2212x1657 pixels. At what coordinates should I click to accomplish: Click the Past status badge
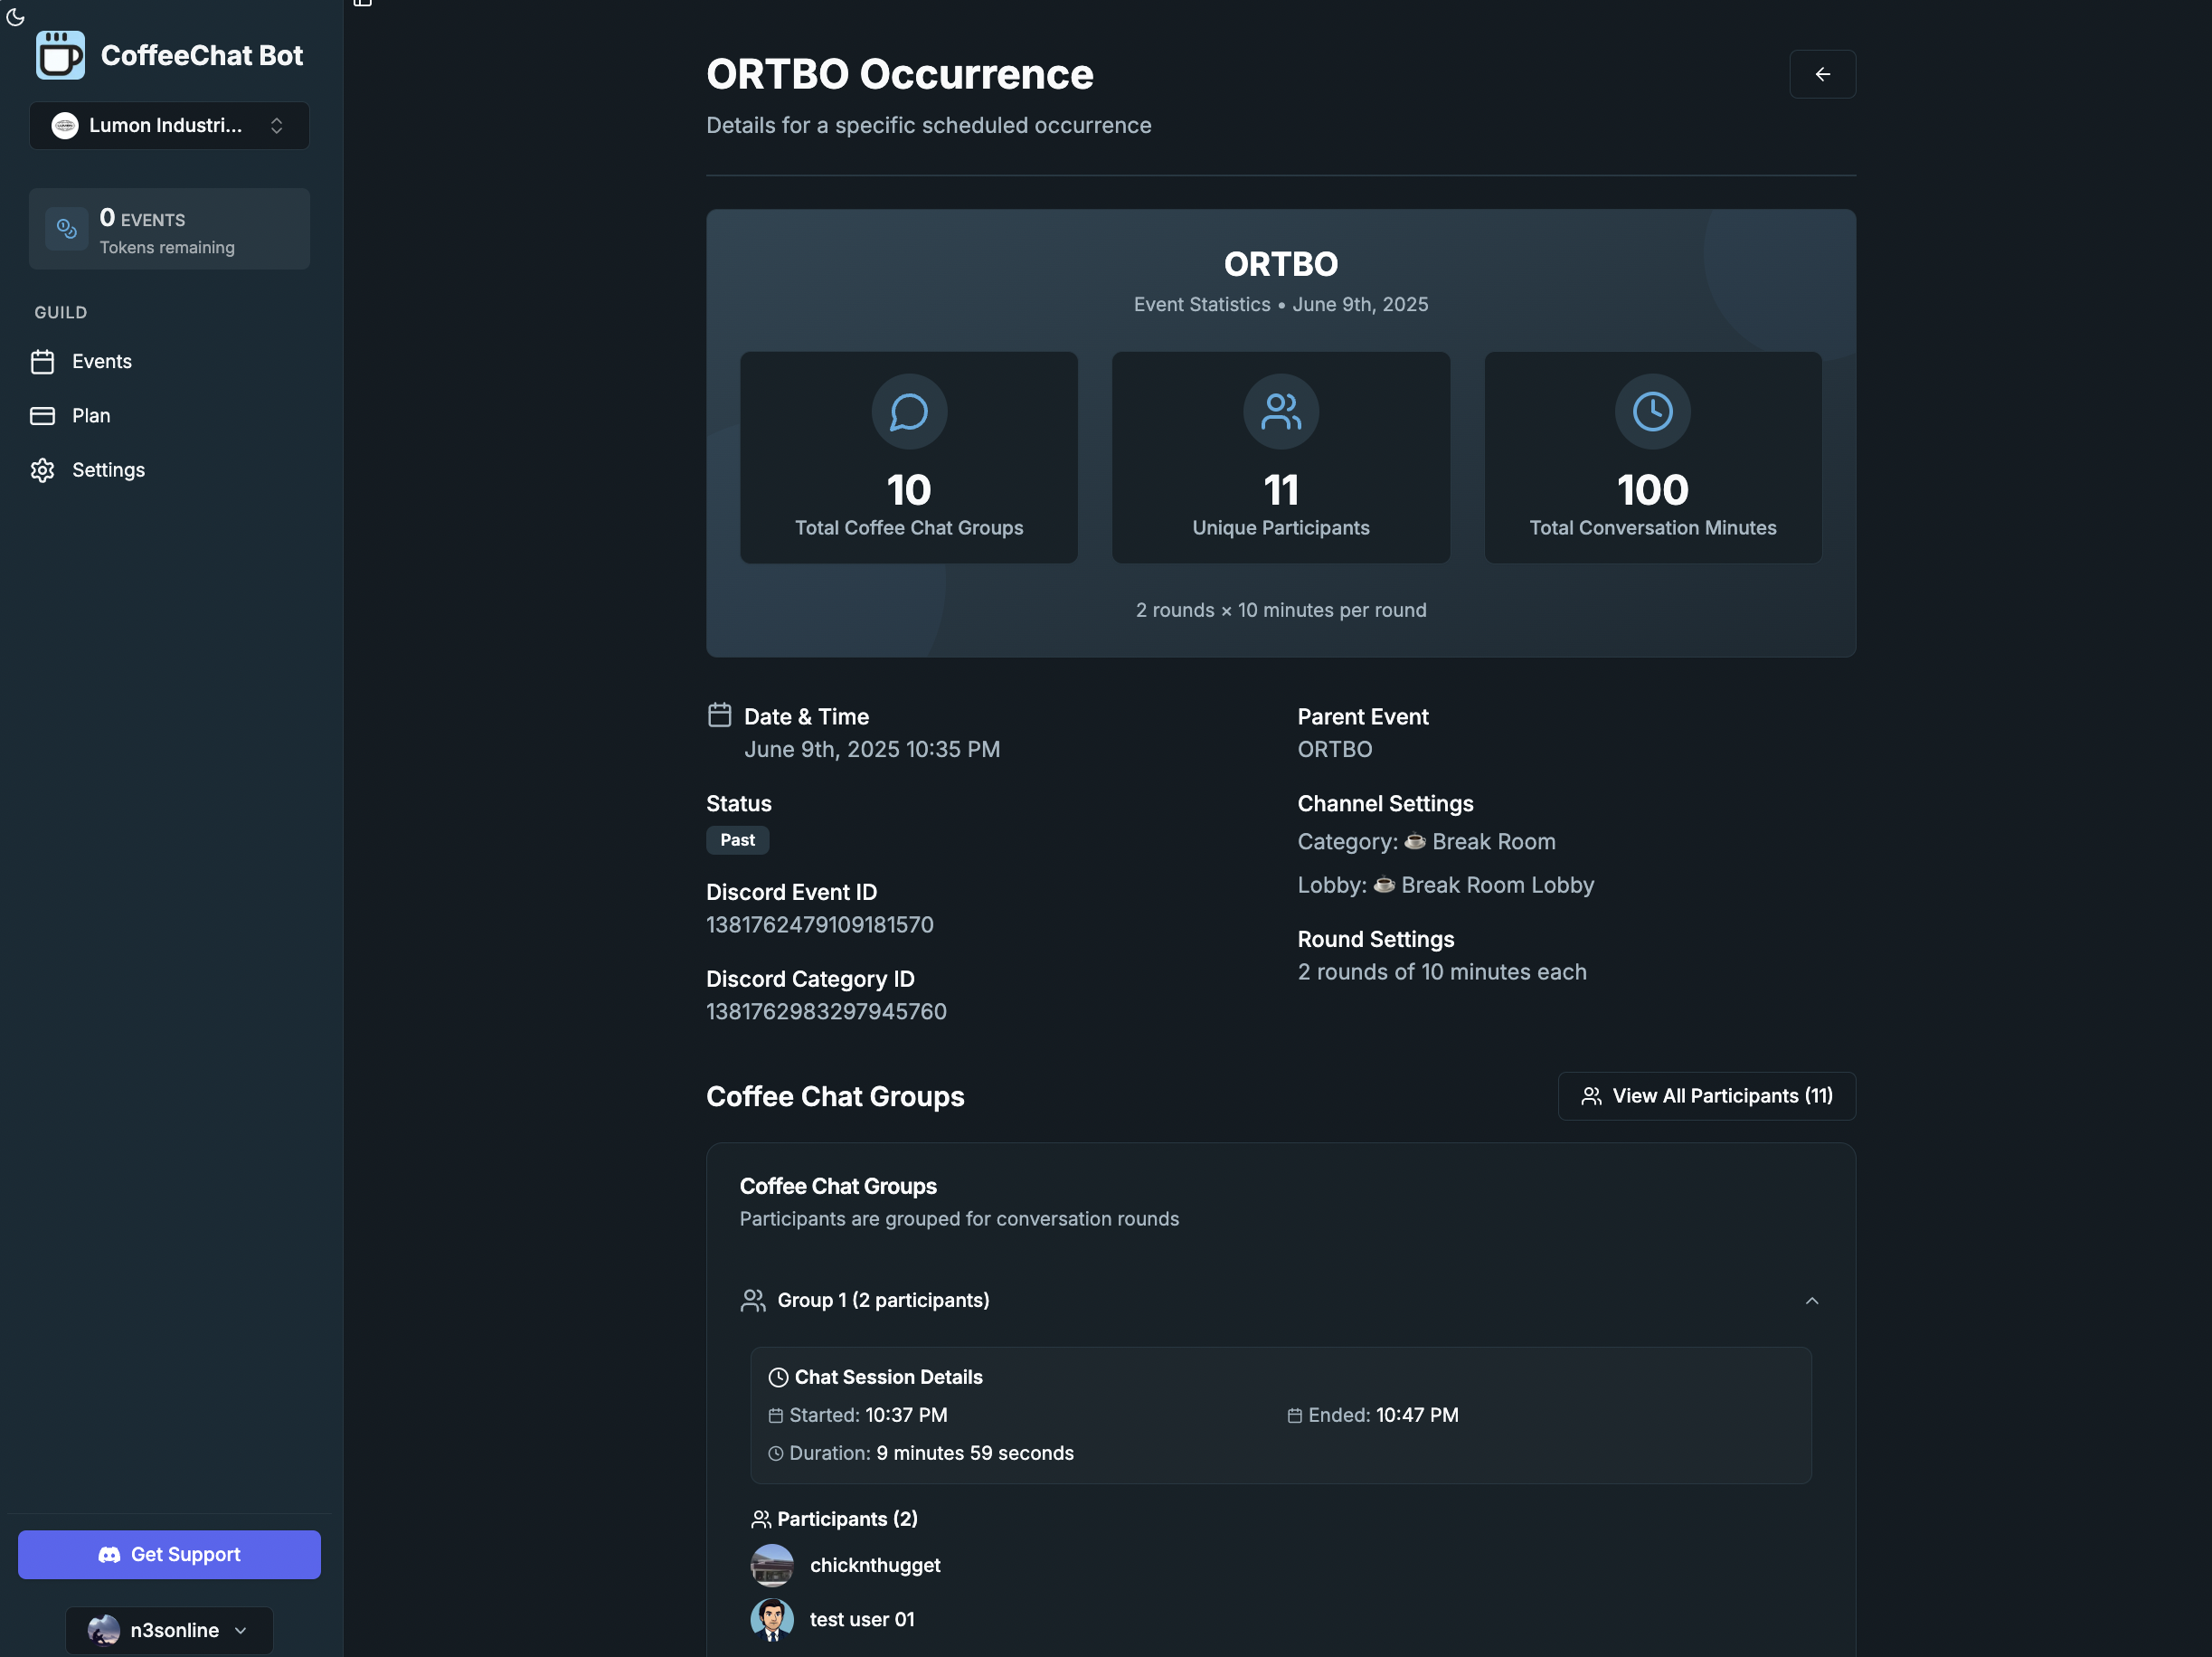coord(737,840)
